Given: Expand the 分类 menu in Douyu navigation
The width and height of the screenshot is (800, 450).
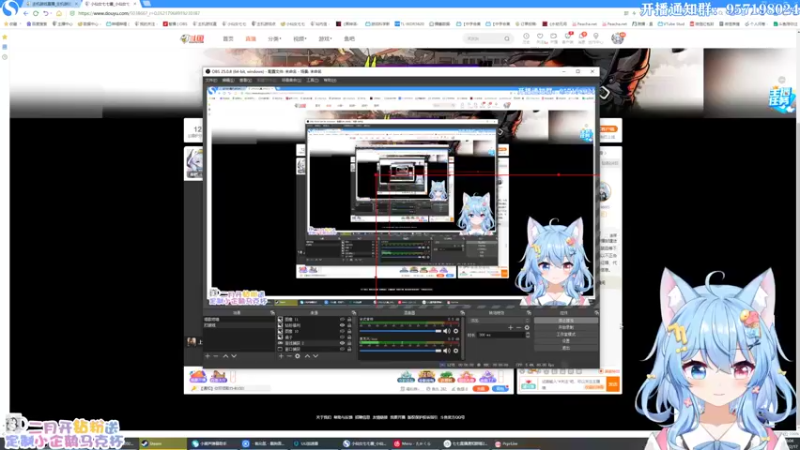Looking at the screenshot, I should [x=274, y=39].
